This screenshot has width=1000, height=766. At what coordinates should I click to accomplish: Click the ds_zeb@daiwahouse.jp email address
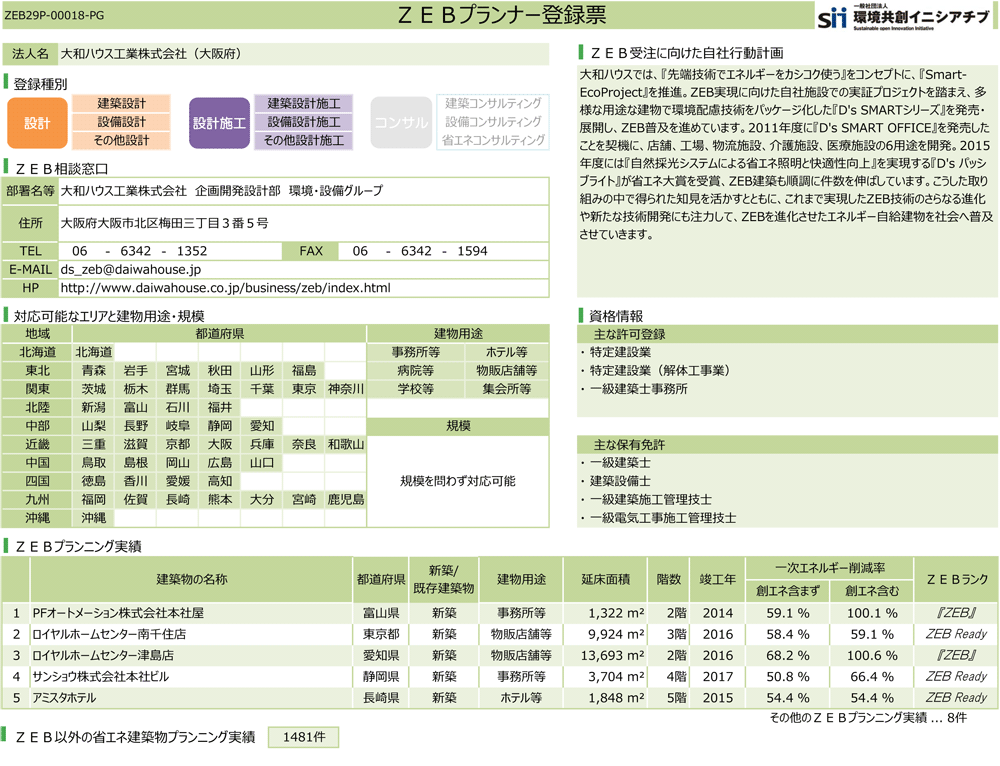pyautogui.click(x=131, y=269)
